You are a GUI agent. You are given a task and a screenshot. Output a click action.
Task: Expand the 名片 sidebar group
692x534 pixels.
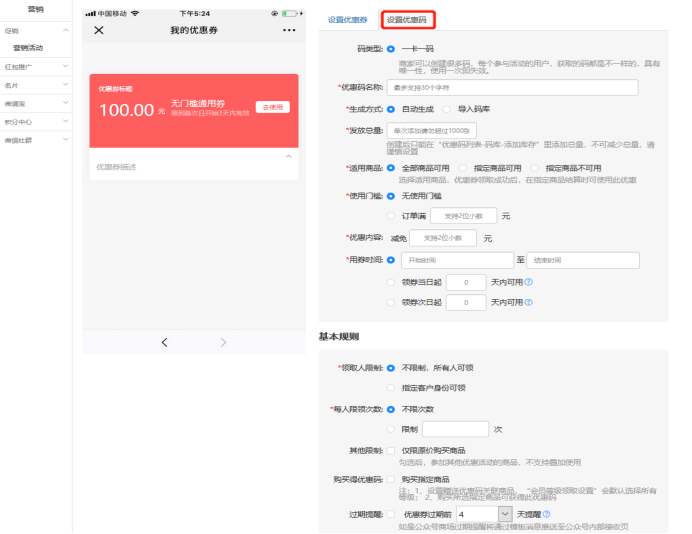coord(66,85)
